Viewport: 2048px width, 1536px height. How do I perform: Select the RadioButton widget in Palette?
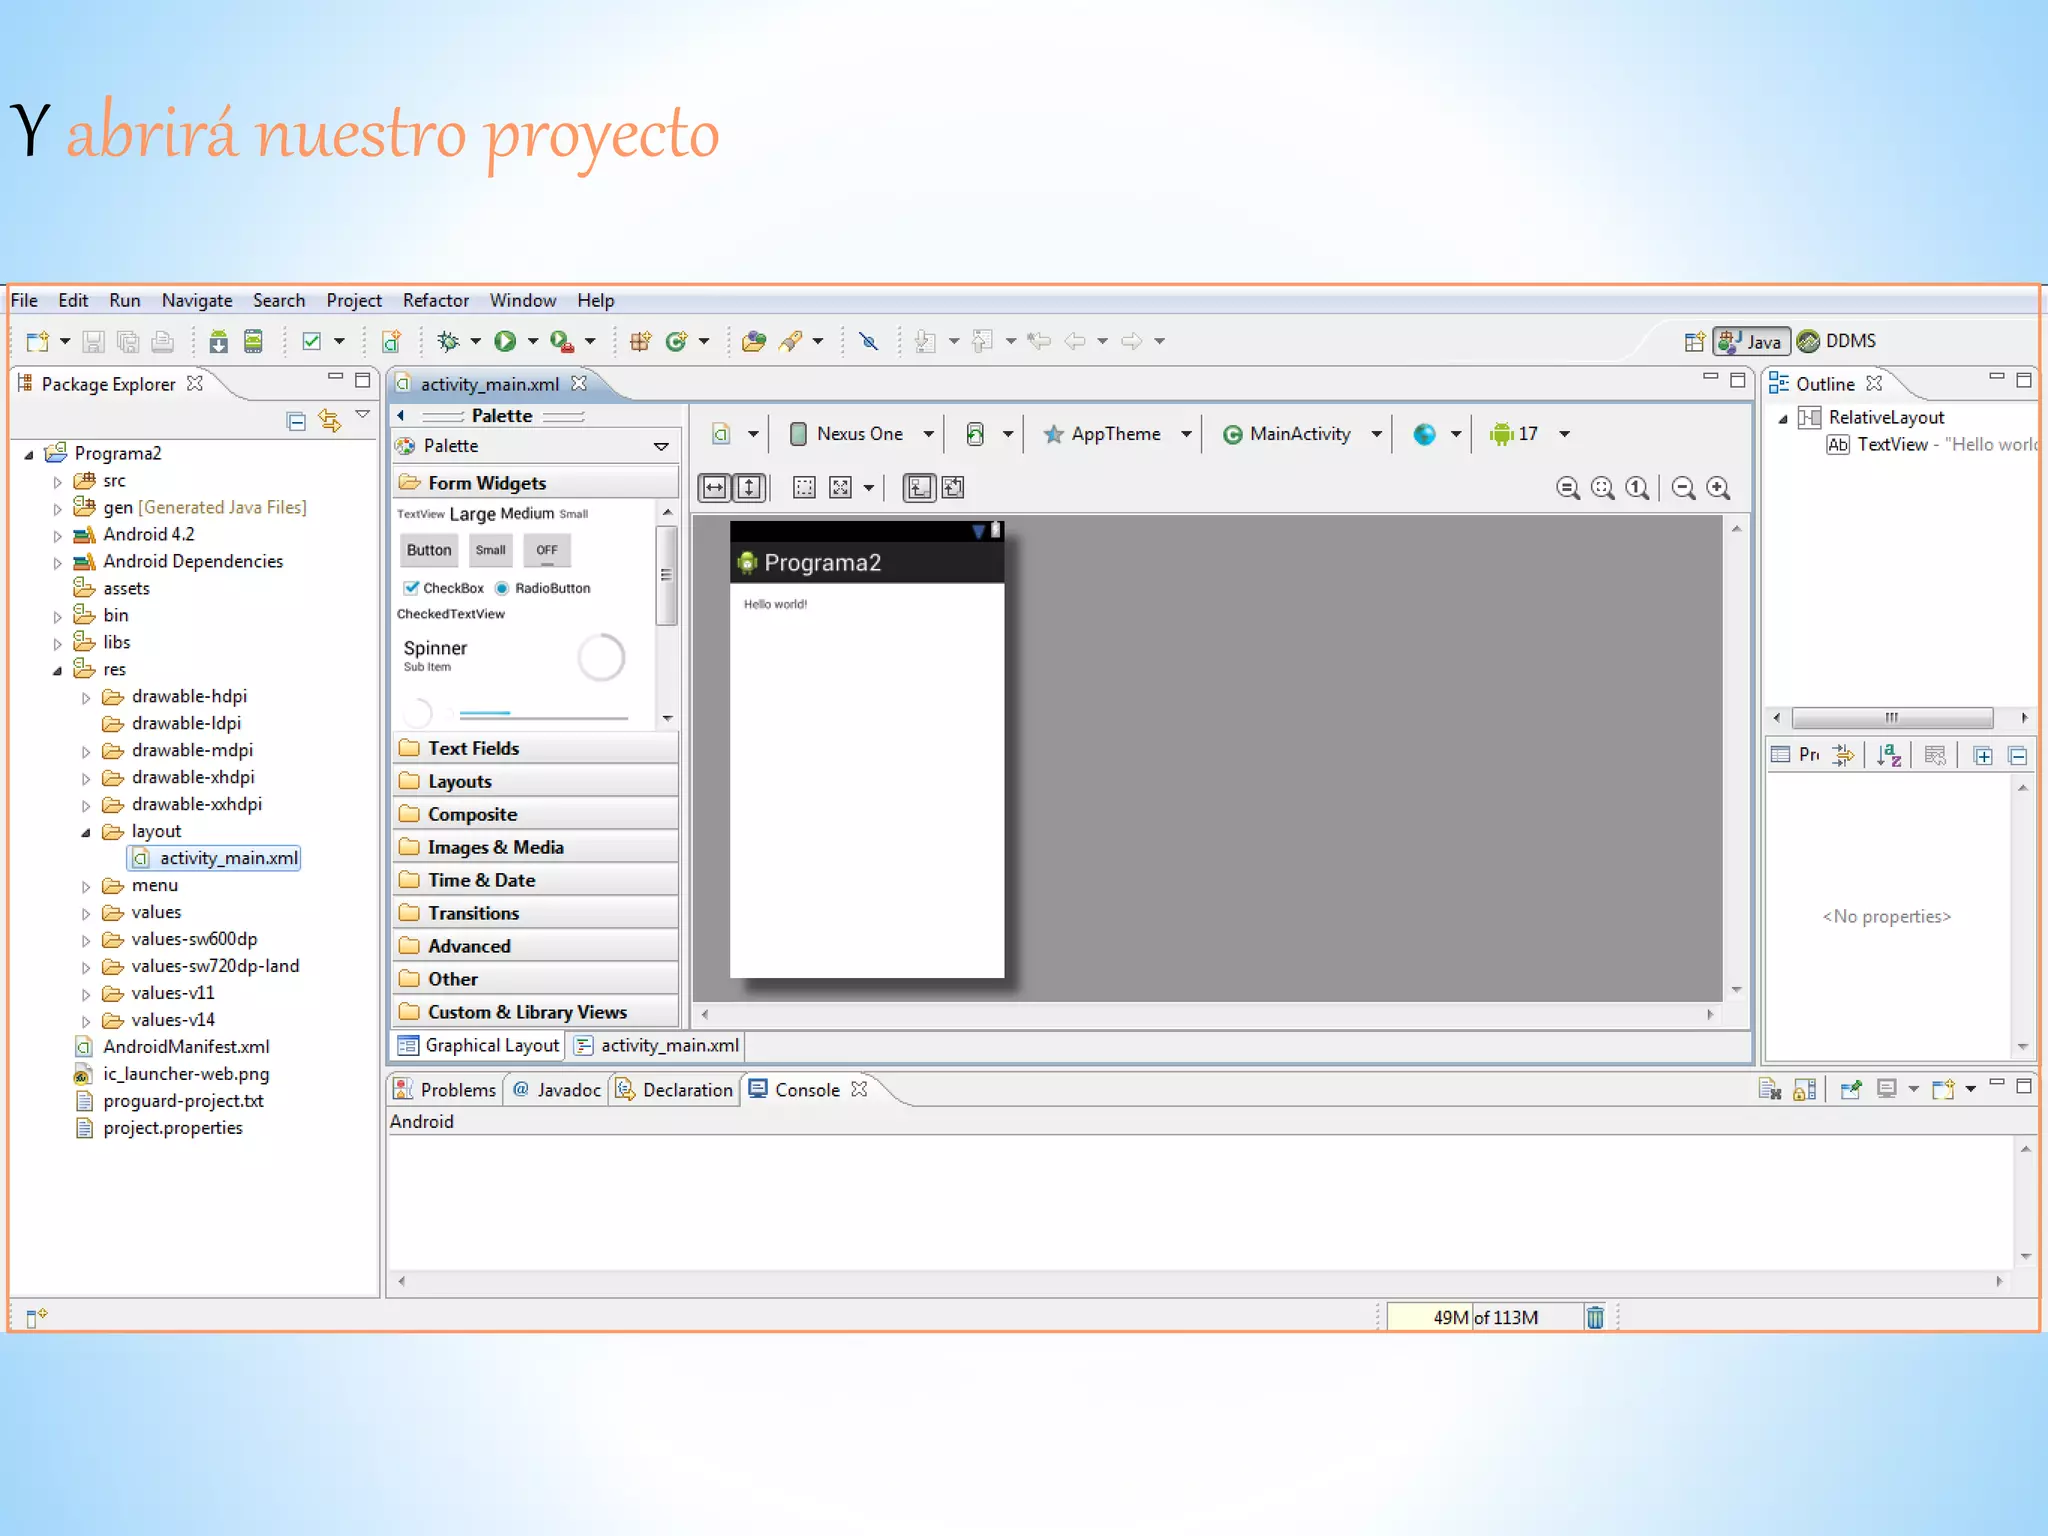click(543, 588)
